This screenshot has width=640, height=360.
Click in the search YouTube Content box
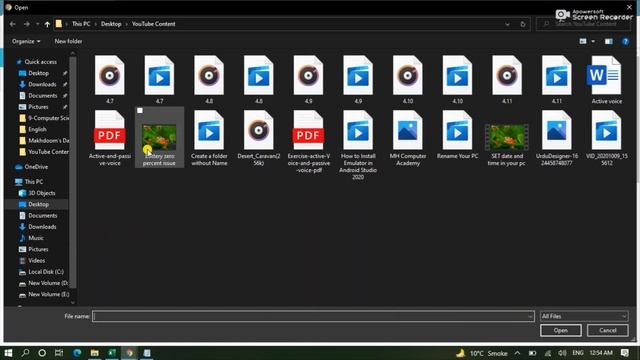584,24
